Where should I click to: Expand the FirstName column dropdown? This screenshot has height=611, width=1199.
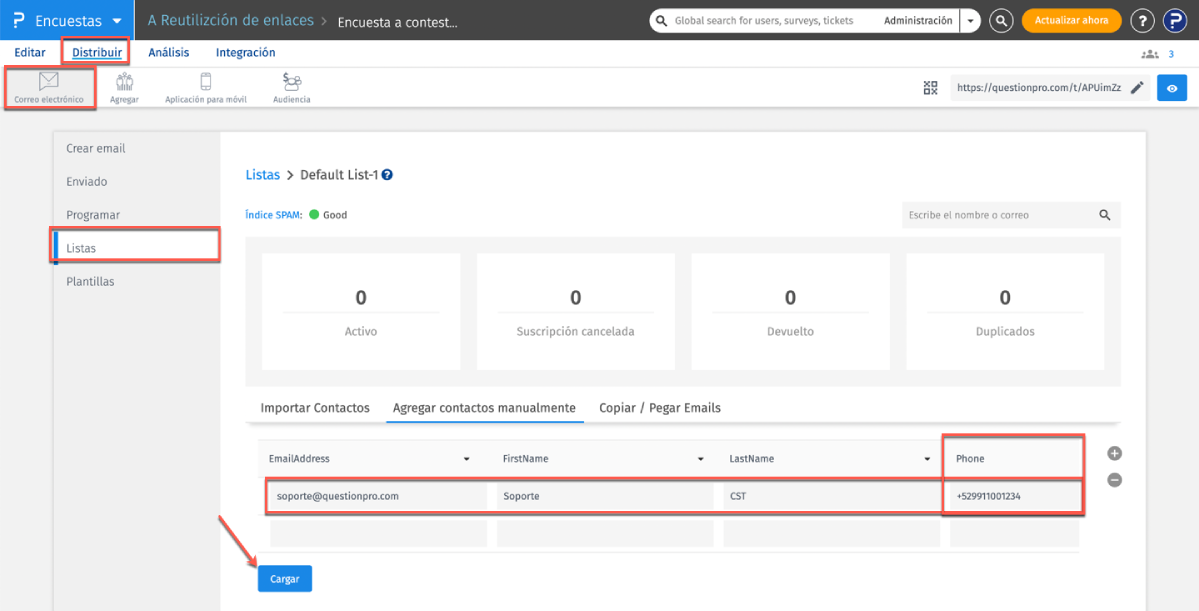701,459
